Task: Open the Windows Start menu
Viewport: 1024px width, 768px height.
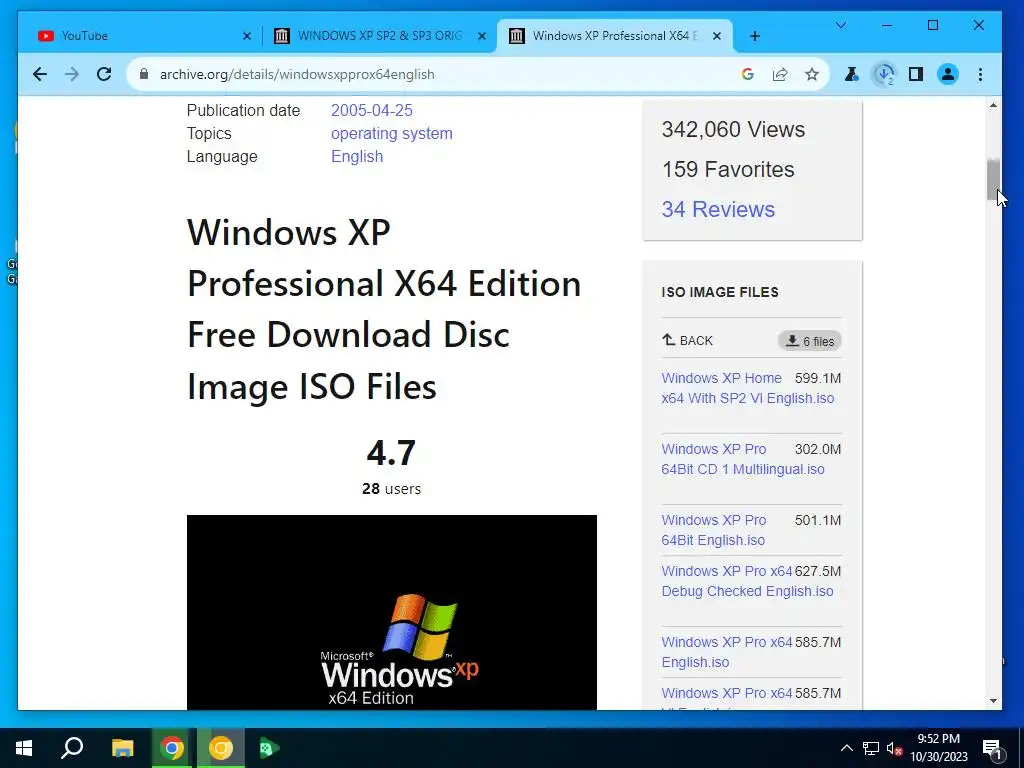Action: pyautogui.click(x=24, y=748)
